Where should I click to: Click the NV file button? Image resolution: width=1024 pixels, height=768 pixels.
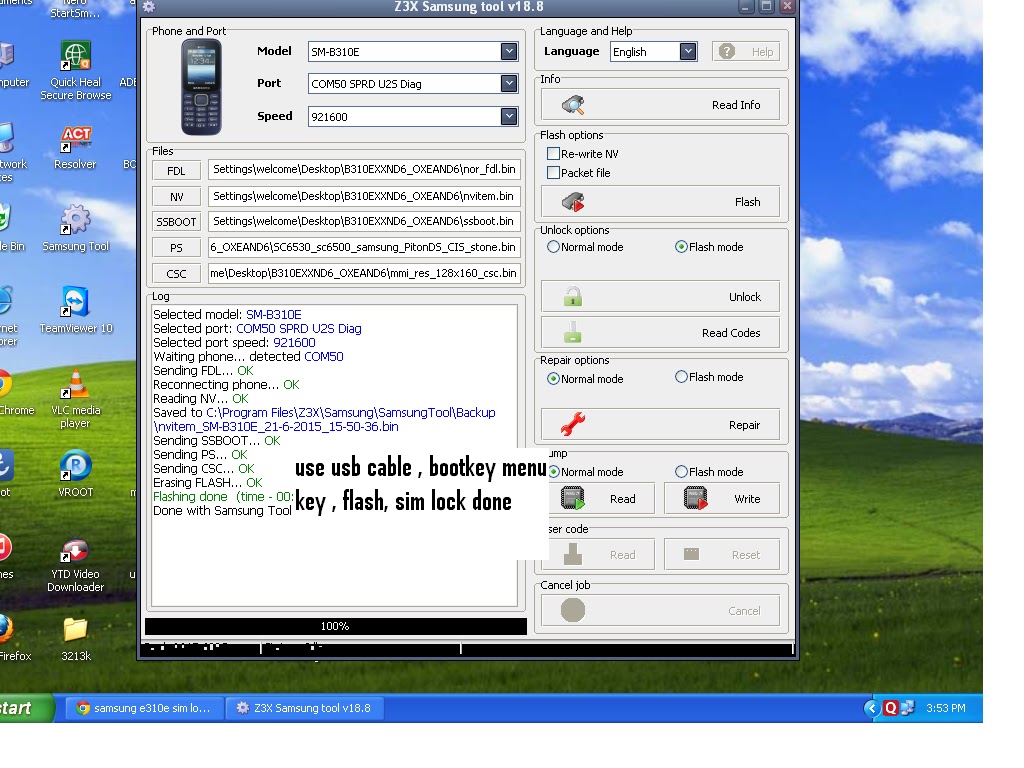(x=176, y=197)
